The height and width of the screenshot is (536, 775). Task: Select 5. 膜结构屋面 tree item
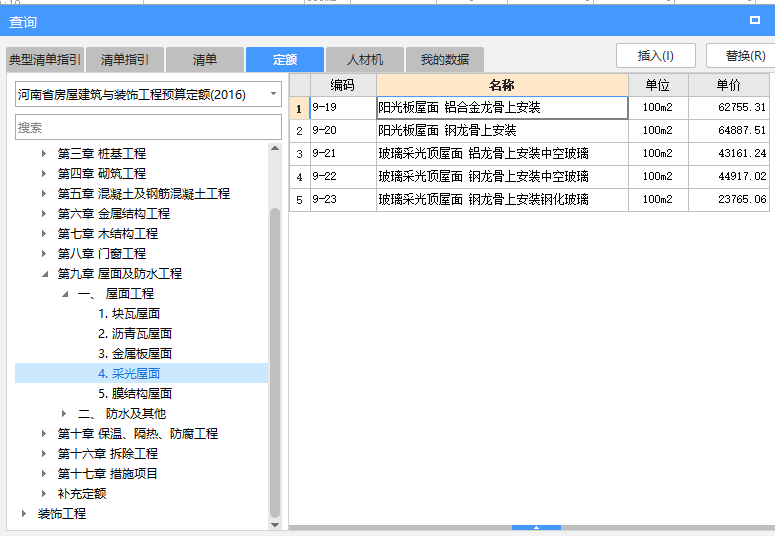(135, 394)
